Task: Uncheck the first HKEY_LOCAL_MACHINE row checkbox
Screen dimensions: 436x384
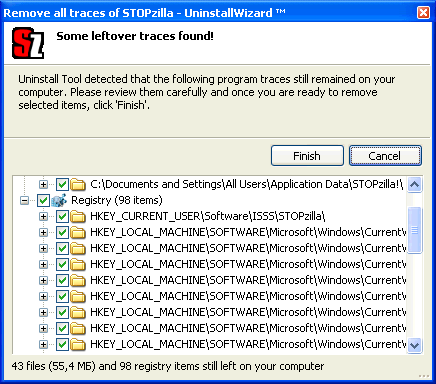Action: point(62,232)
